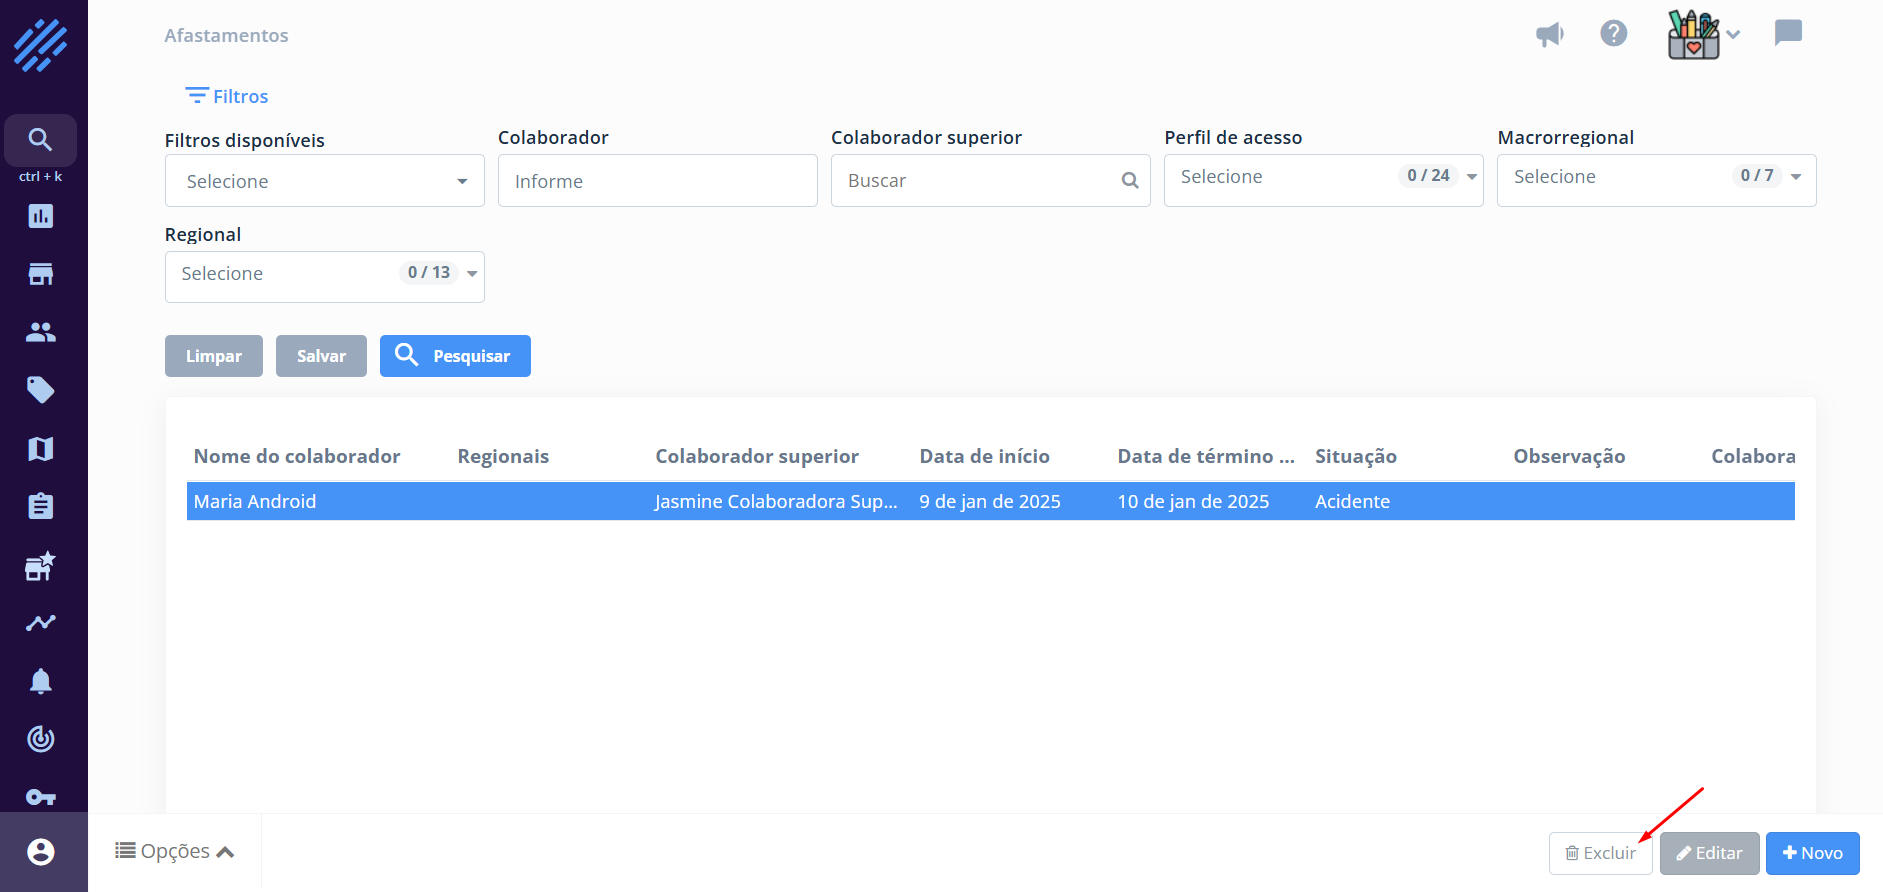Viewport: 1883px width, 892px height.
Task: Open the people group icon in sidebar
Action: pyautogui.click(x=41, y=332)
